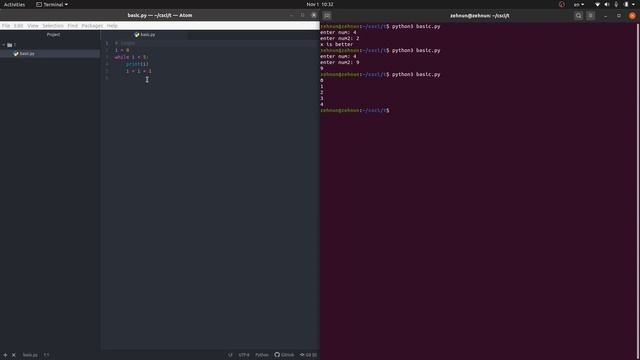Change UTF-8 encoding in status bar
Image resolution: width=640 pixels, height=360 pixels.
244,355
